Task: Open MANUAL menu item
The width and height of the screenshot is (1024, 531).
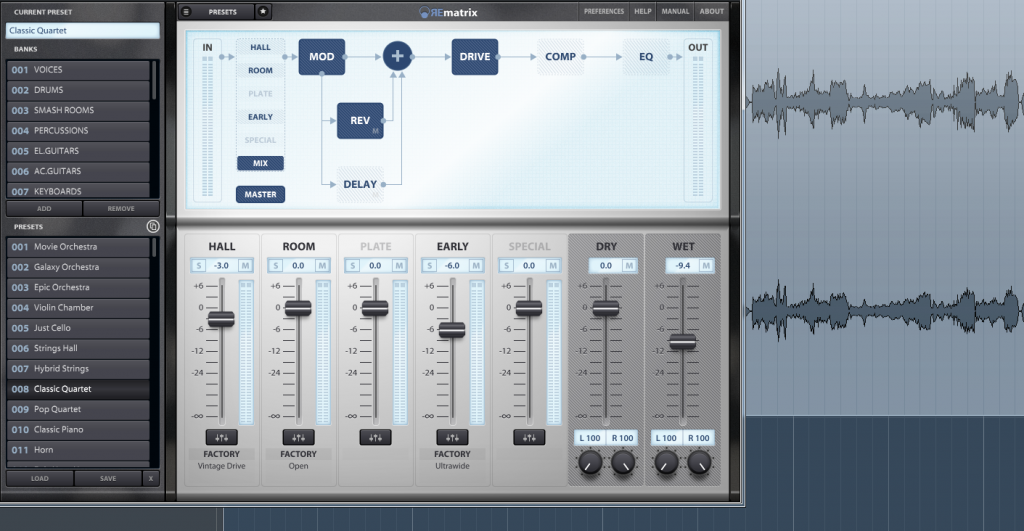Action: (x=675, y=11)
